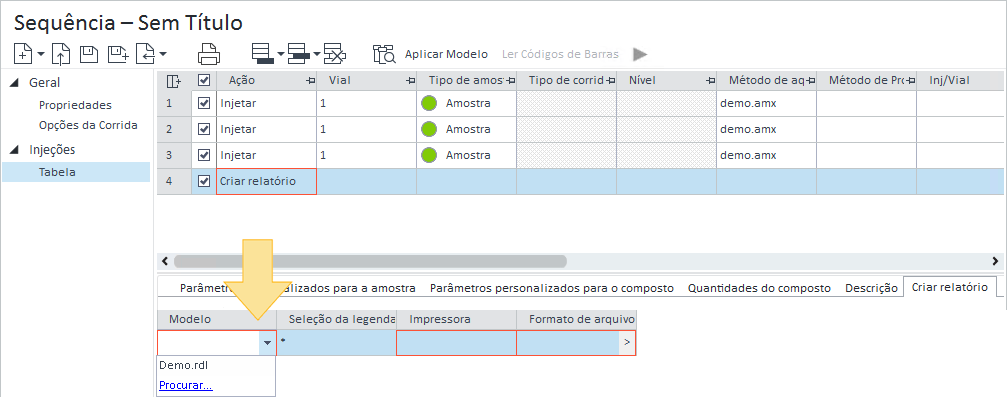Collapse the Geral tree section
The image size is (1007, 397).
click(x=15, y=83)
